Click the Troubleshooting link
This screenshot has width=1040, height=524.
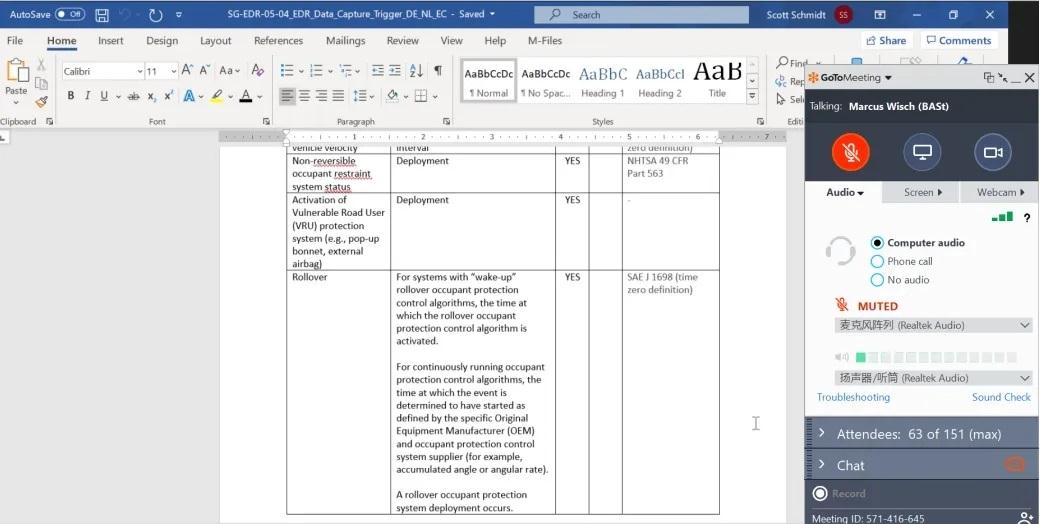click(853, 397)
